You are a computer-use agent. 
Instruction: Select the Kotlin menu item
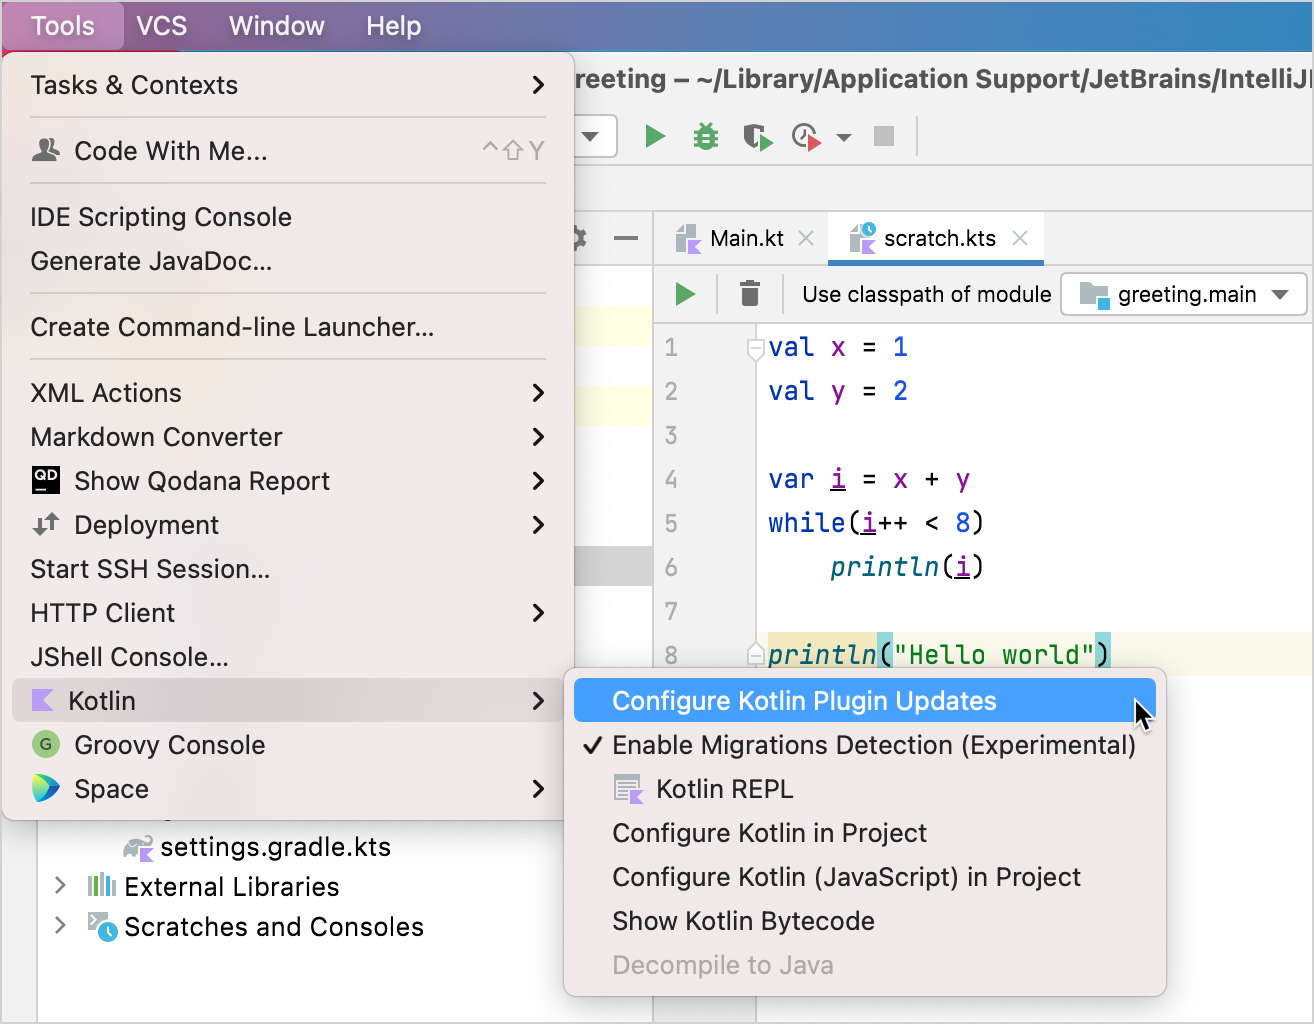click(288, 701)
